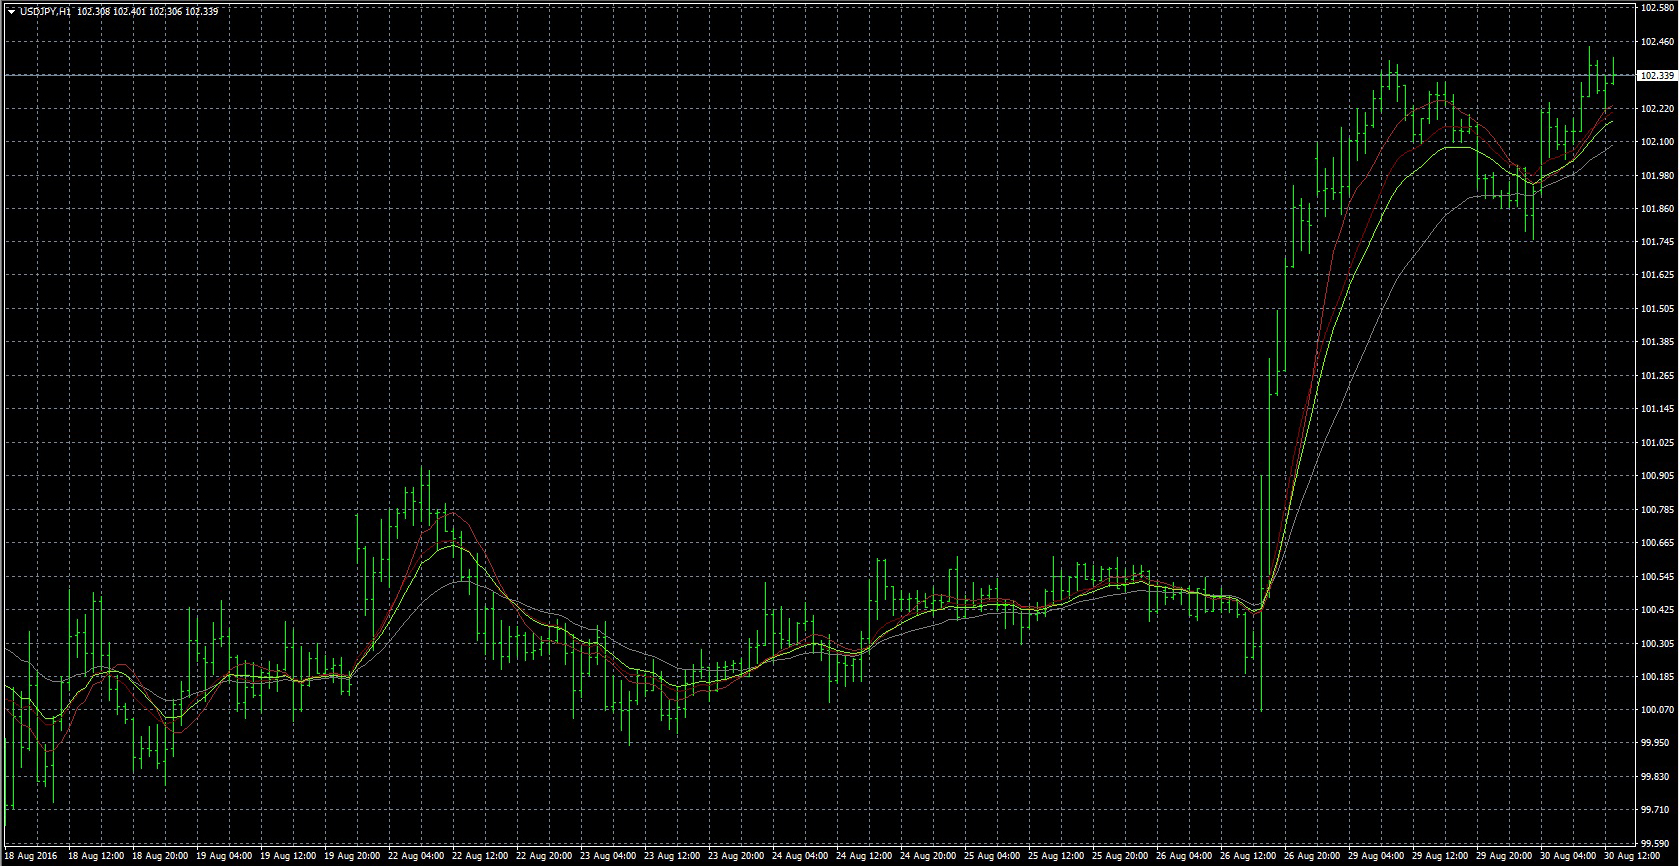Click the 100.305 price scale label
This screenshot has width=1680, height=866.
[x=1658, y=643]
